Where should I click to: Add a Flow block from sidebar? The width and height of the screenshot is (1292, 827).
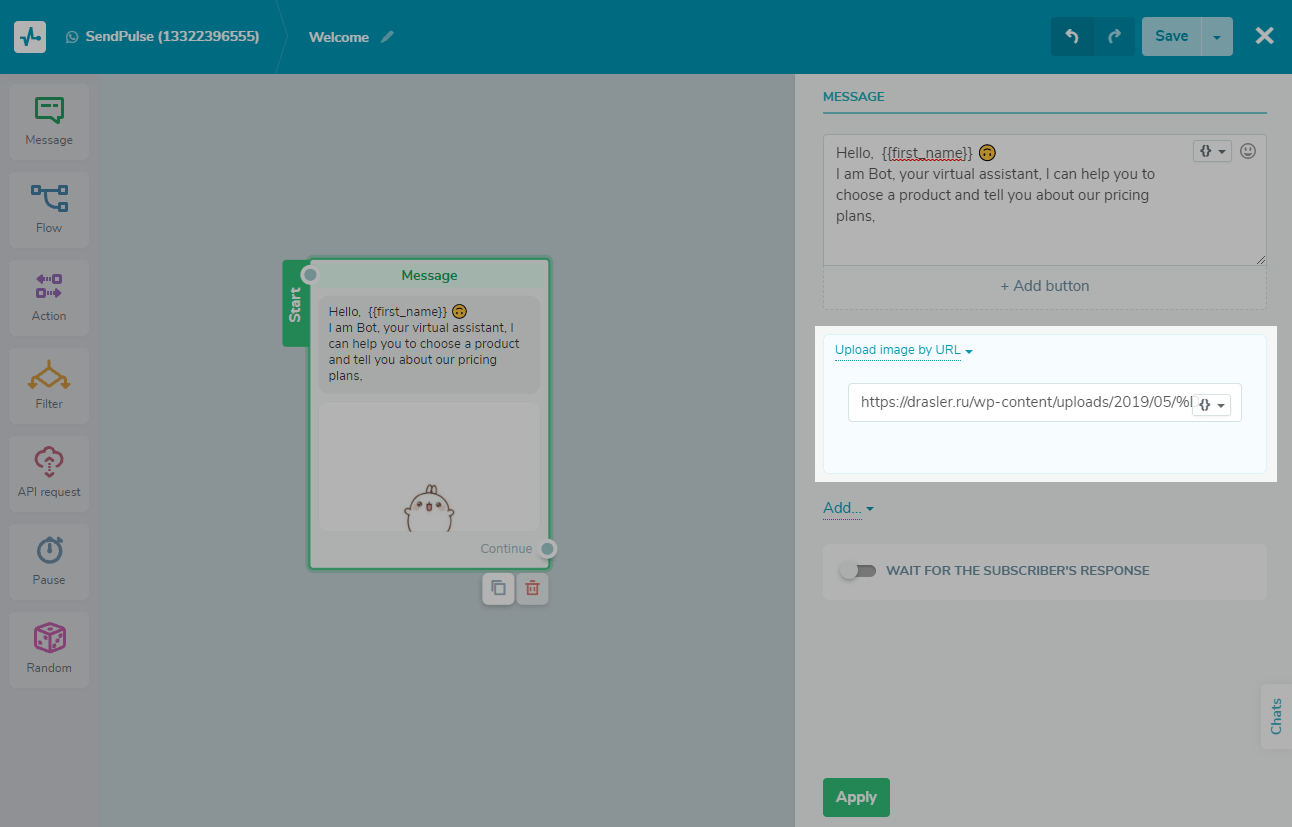click(49, 209)
